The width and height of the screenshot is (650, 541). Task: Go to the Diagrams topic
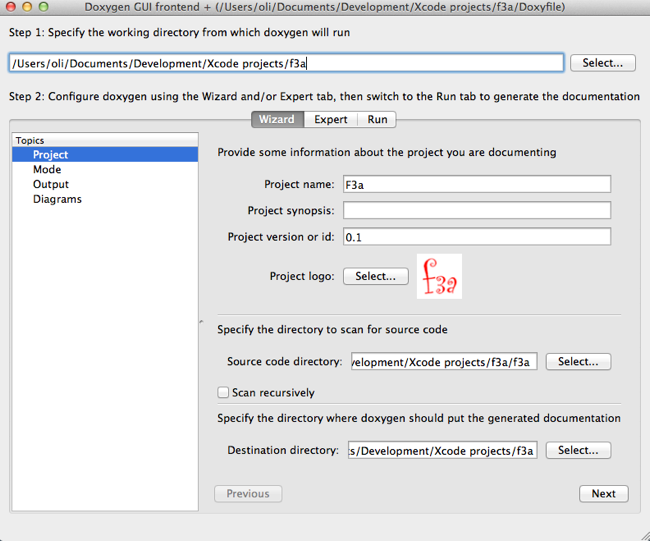click(x=57, y=199)
